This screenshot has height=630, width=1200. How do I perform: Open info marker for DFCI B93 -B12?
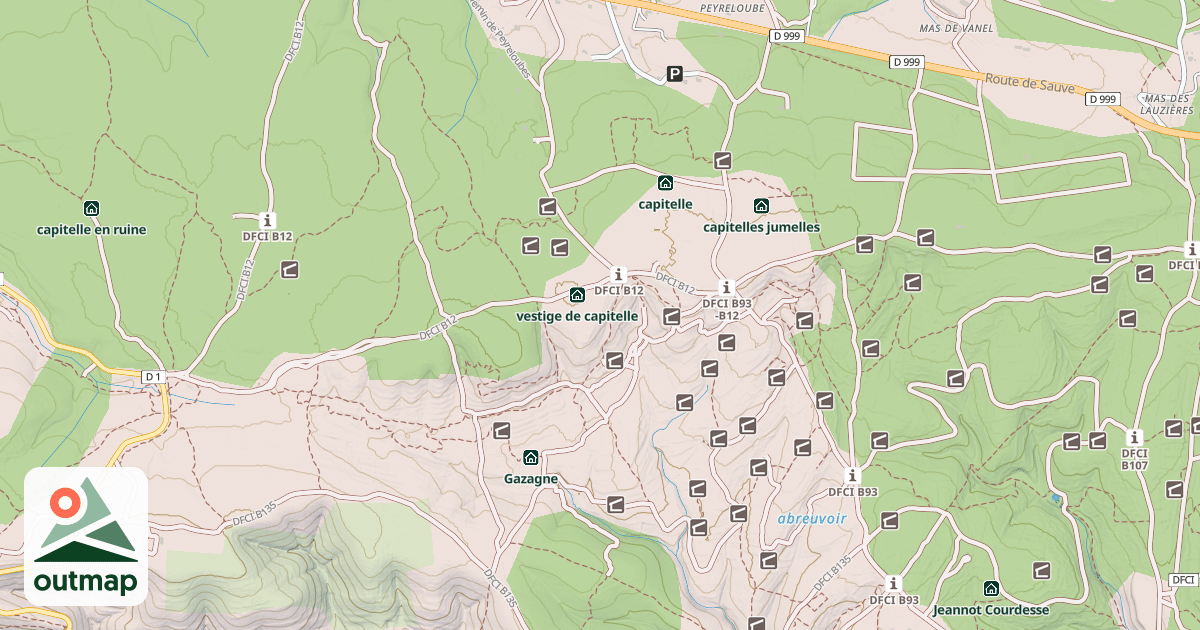tap(727, 287)
